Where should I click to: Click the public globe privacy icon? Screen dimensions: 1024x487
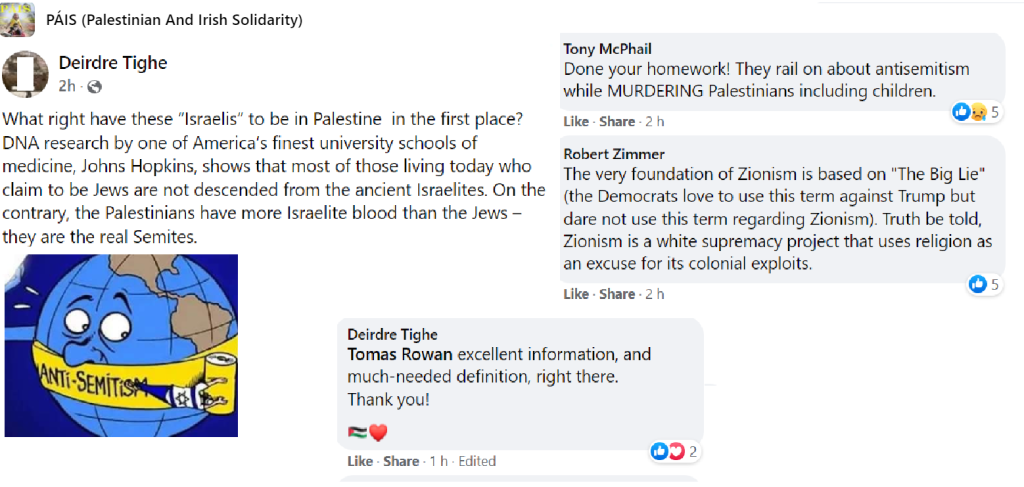click(x=94, y=87)
